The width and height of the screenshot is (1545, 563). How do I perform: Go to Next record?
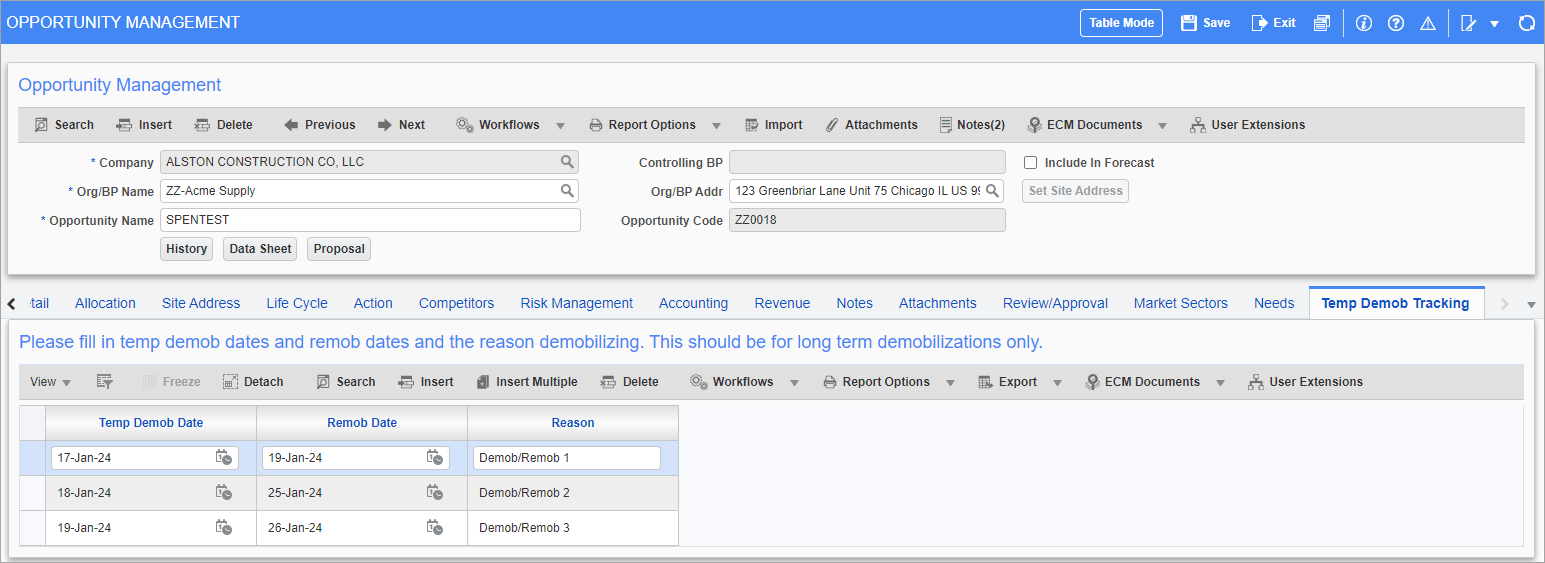point(401,125)
